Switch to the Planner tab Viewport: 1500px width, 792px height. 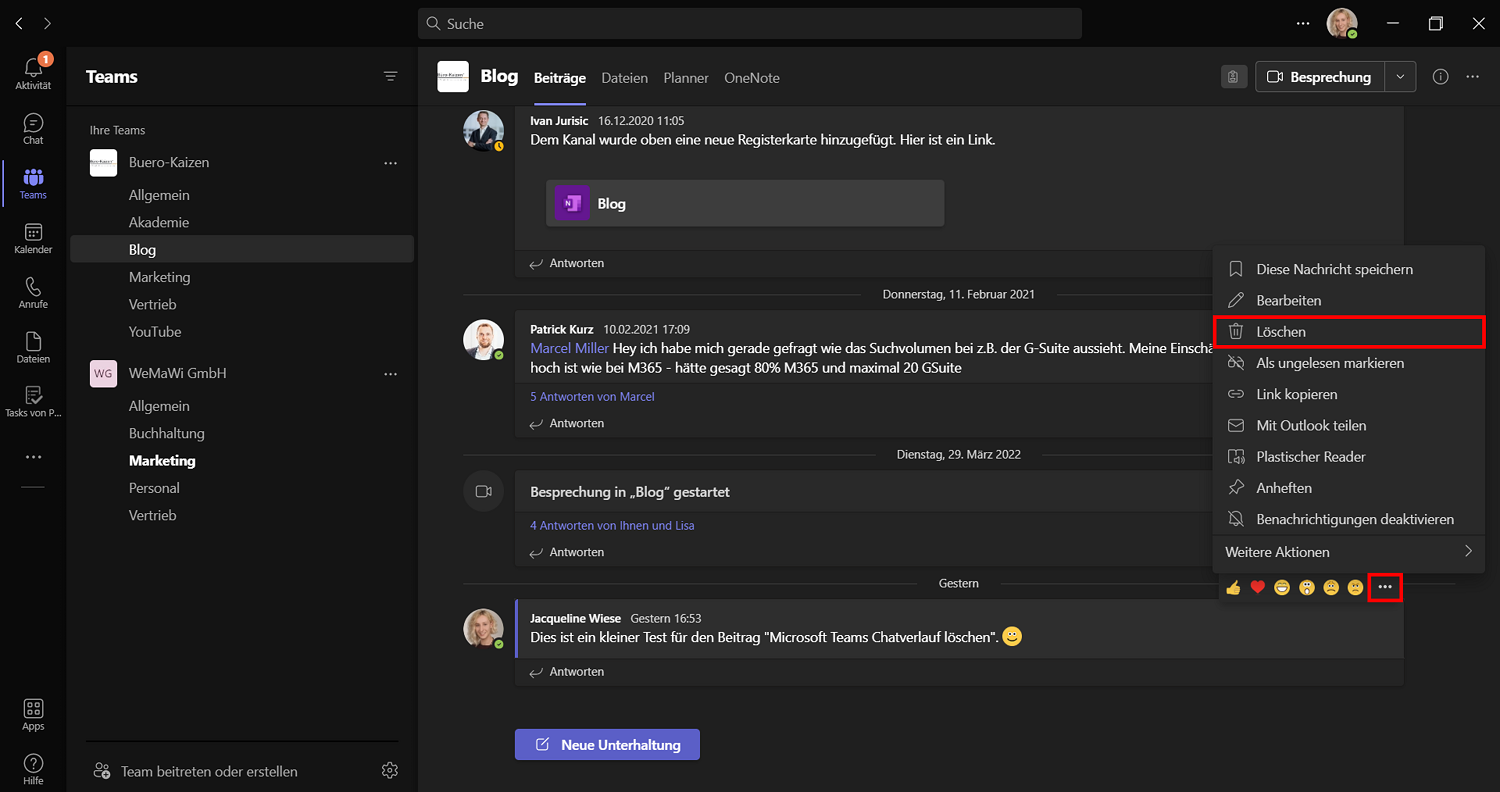(x=686, y=78)
